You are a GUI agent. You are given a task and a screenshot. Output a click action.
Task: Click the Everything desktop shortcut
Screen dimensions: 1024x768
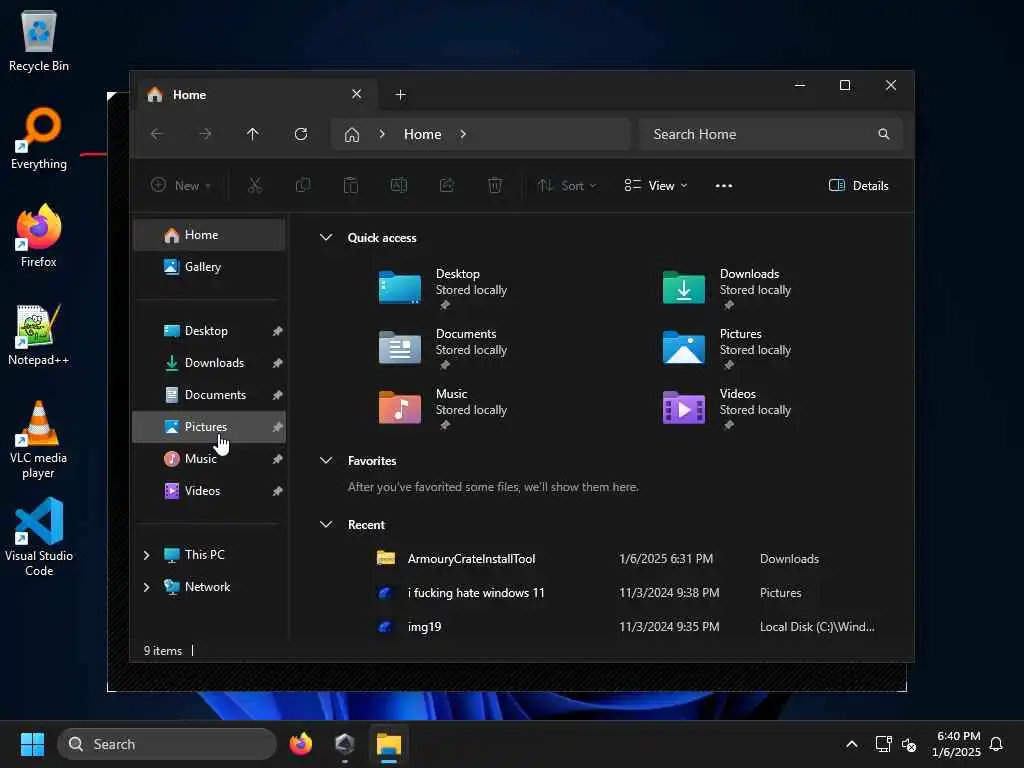coord(39,139)
